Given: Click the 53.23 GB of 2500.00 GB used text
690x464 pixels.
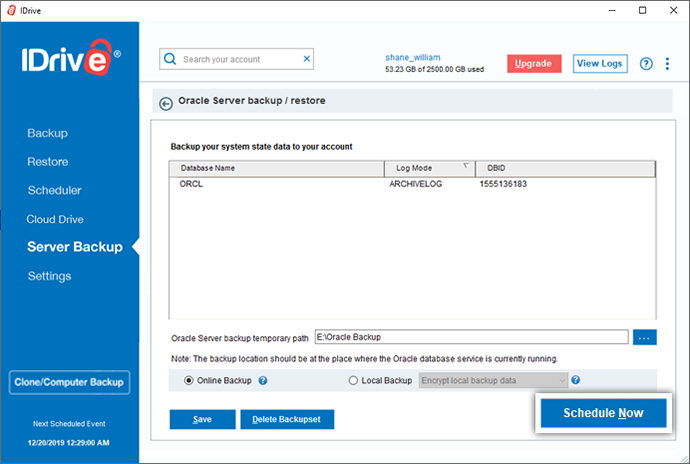Looking at the screenshot, I should click(434, 70).
